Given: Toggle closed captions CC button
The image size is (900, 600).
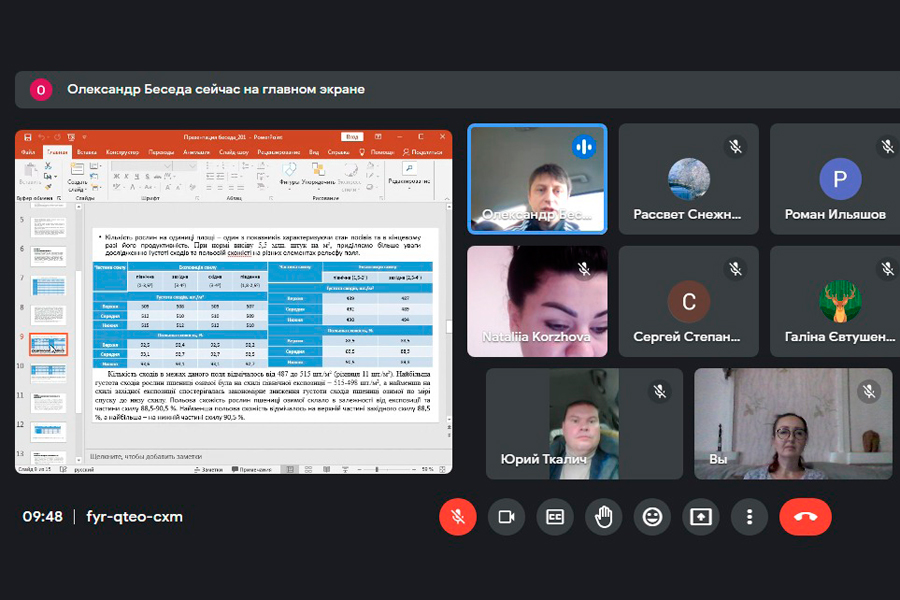Looking at the screenshot, I should pos(555,517).
